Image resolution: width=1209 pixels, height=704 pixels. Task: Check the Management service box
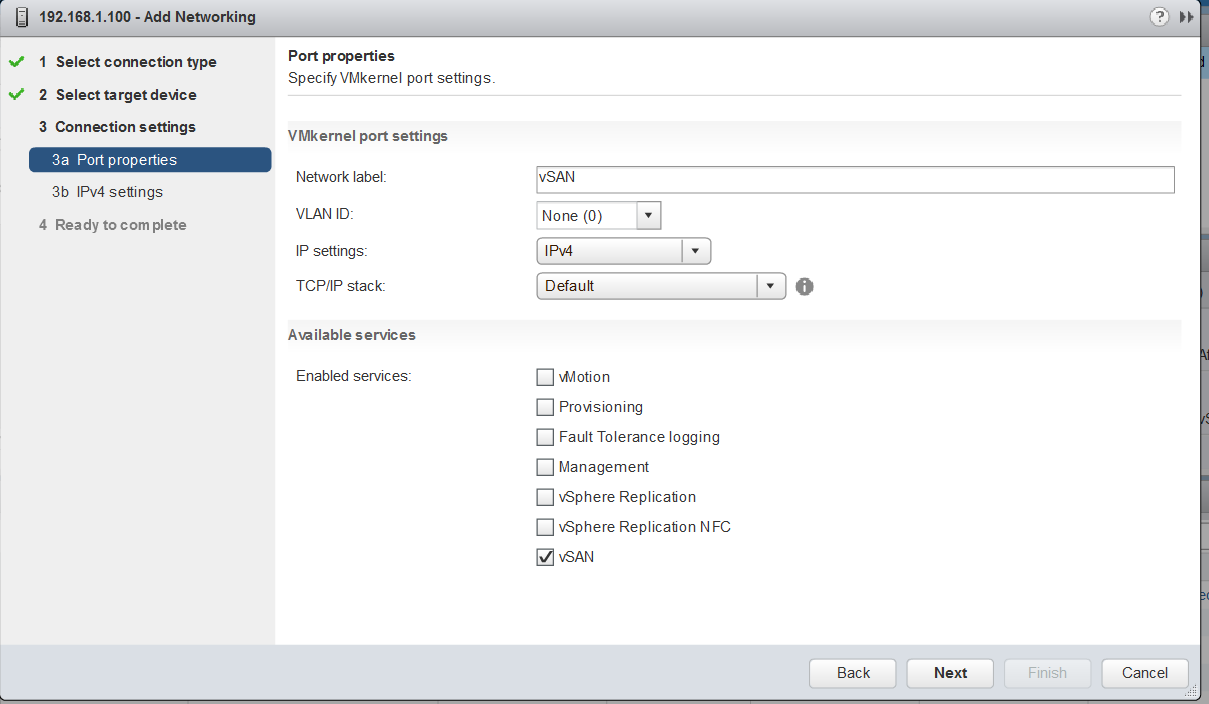[545, 467]
